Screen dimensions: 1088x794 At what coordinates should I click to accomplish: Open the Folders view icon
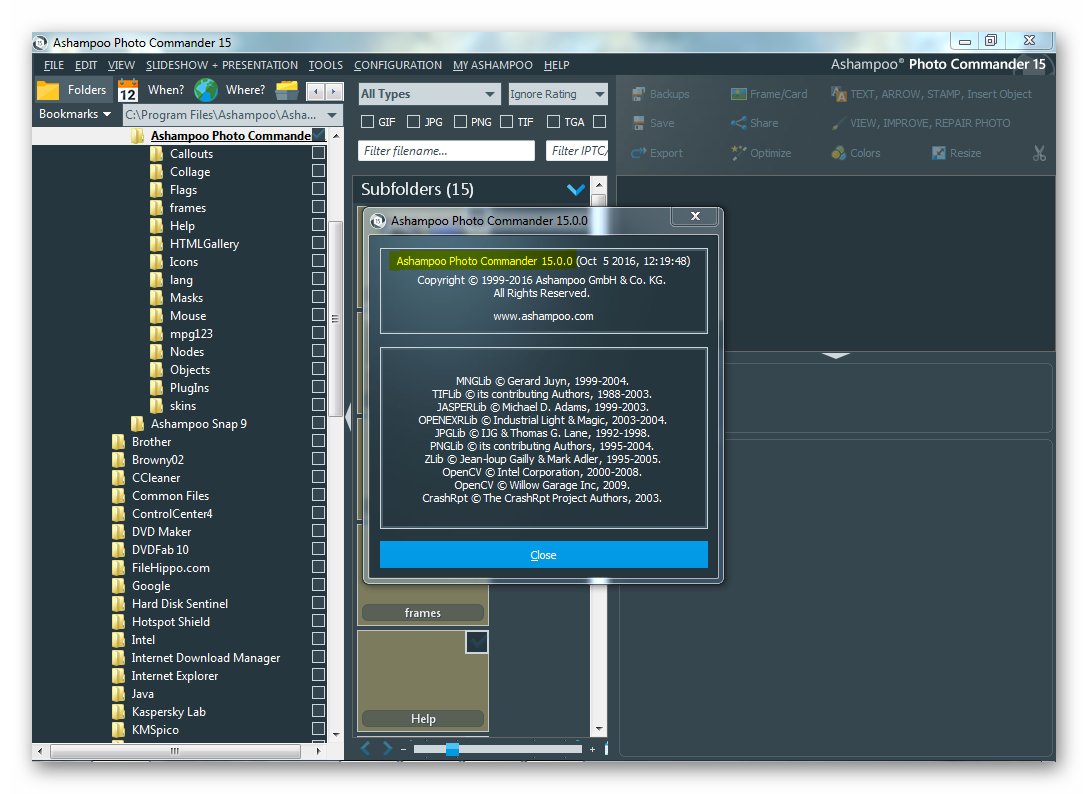[x=48, y=91]
